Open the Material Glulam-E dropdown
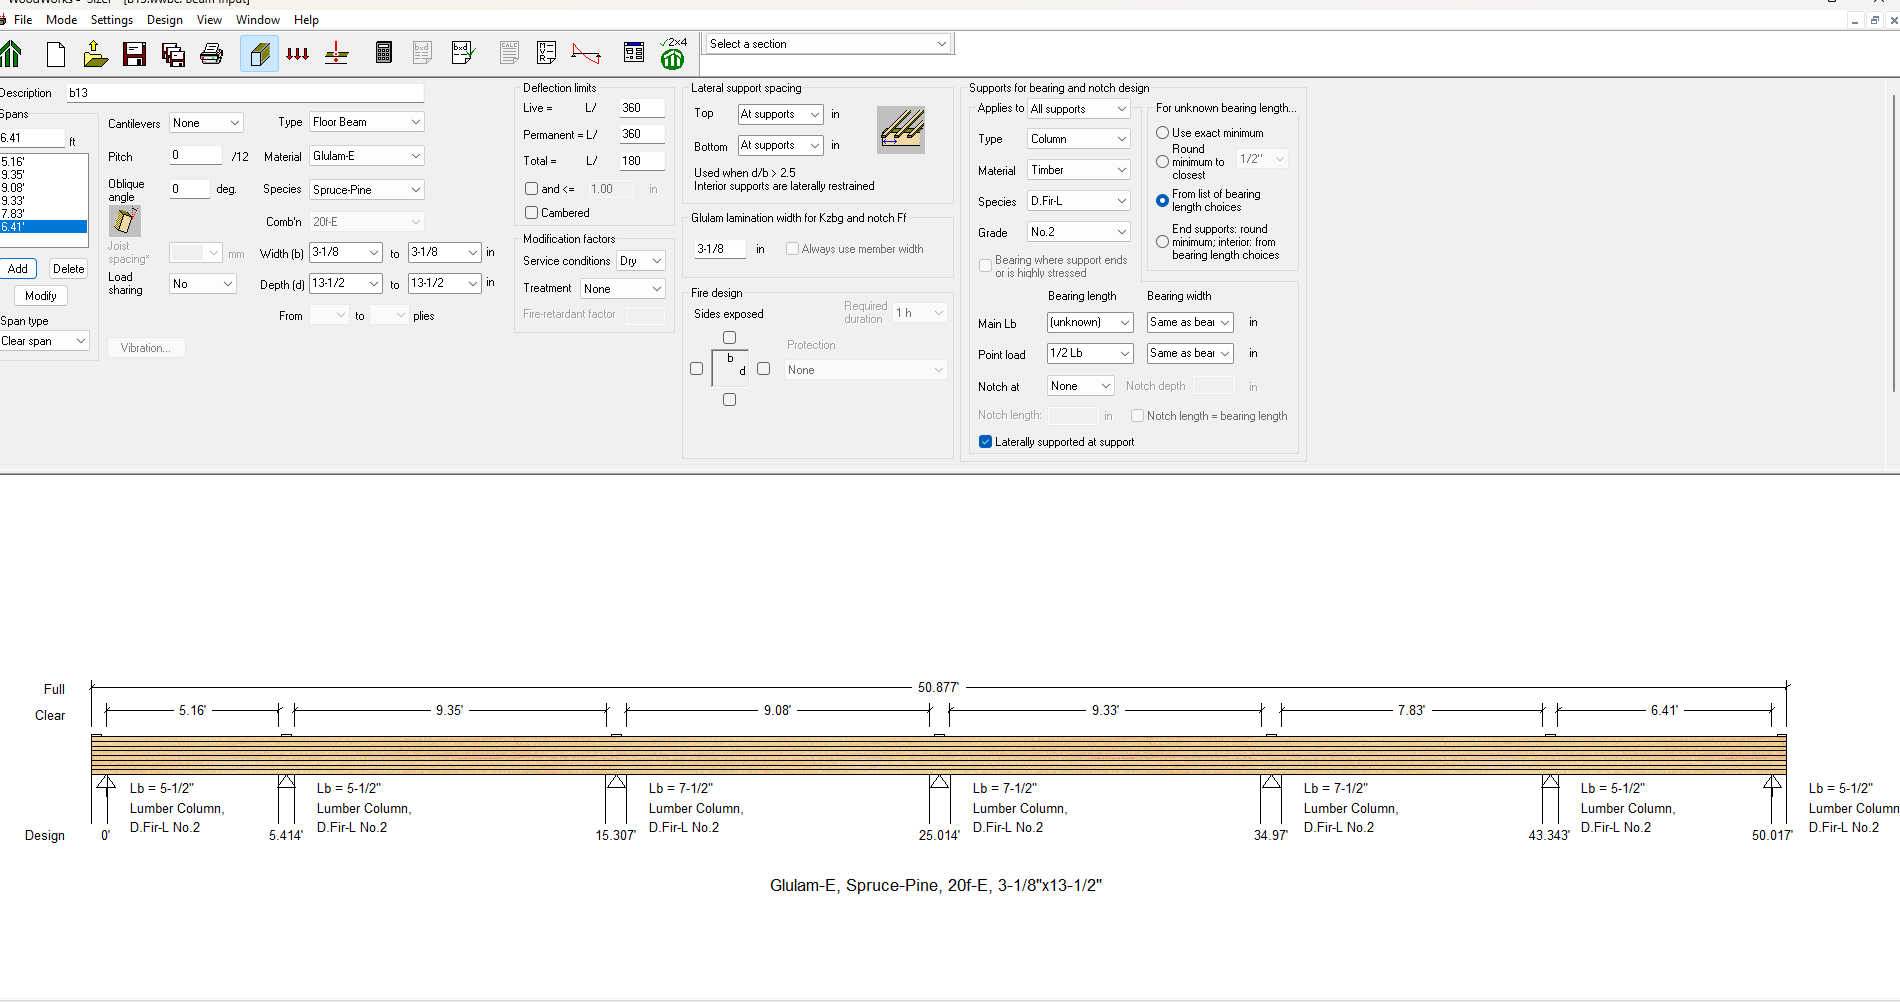1900x1002 pixels. point(366,156)
